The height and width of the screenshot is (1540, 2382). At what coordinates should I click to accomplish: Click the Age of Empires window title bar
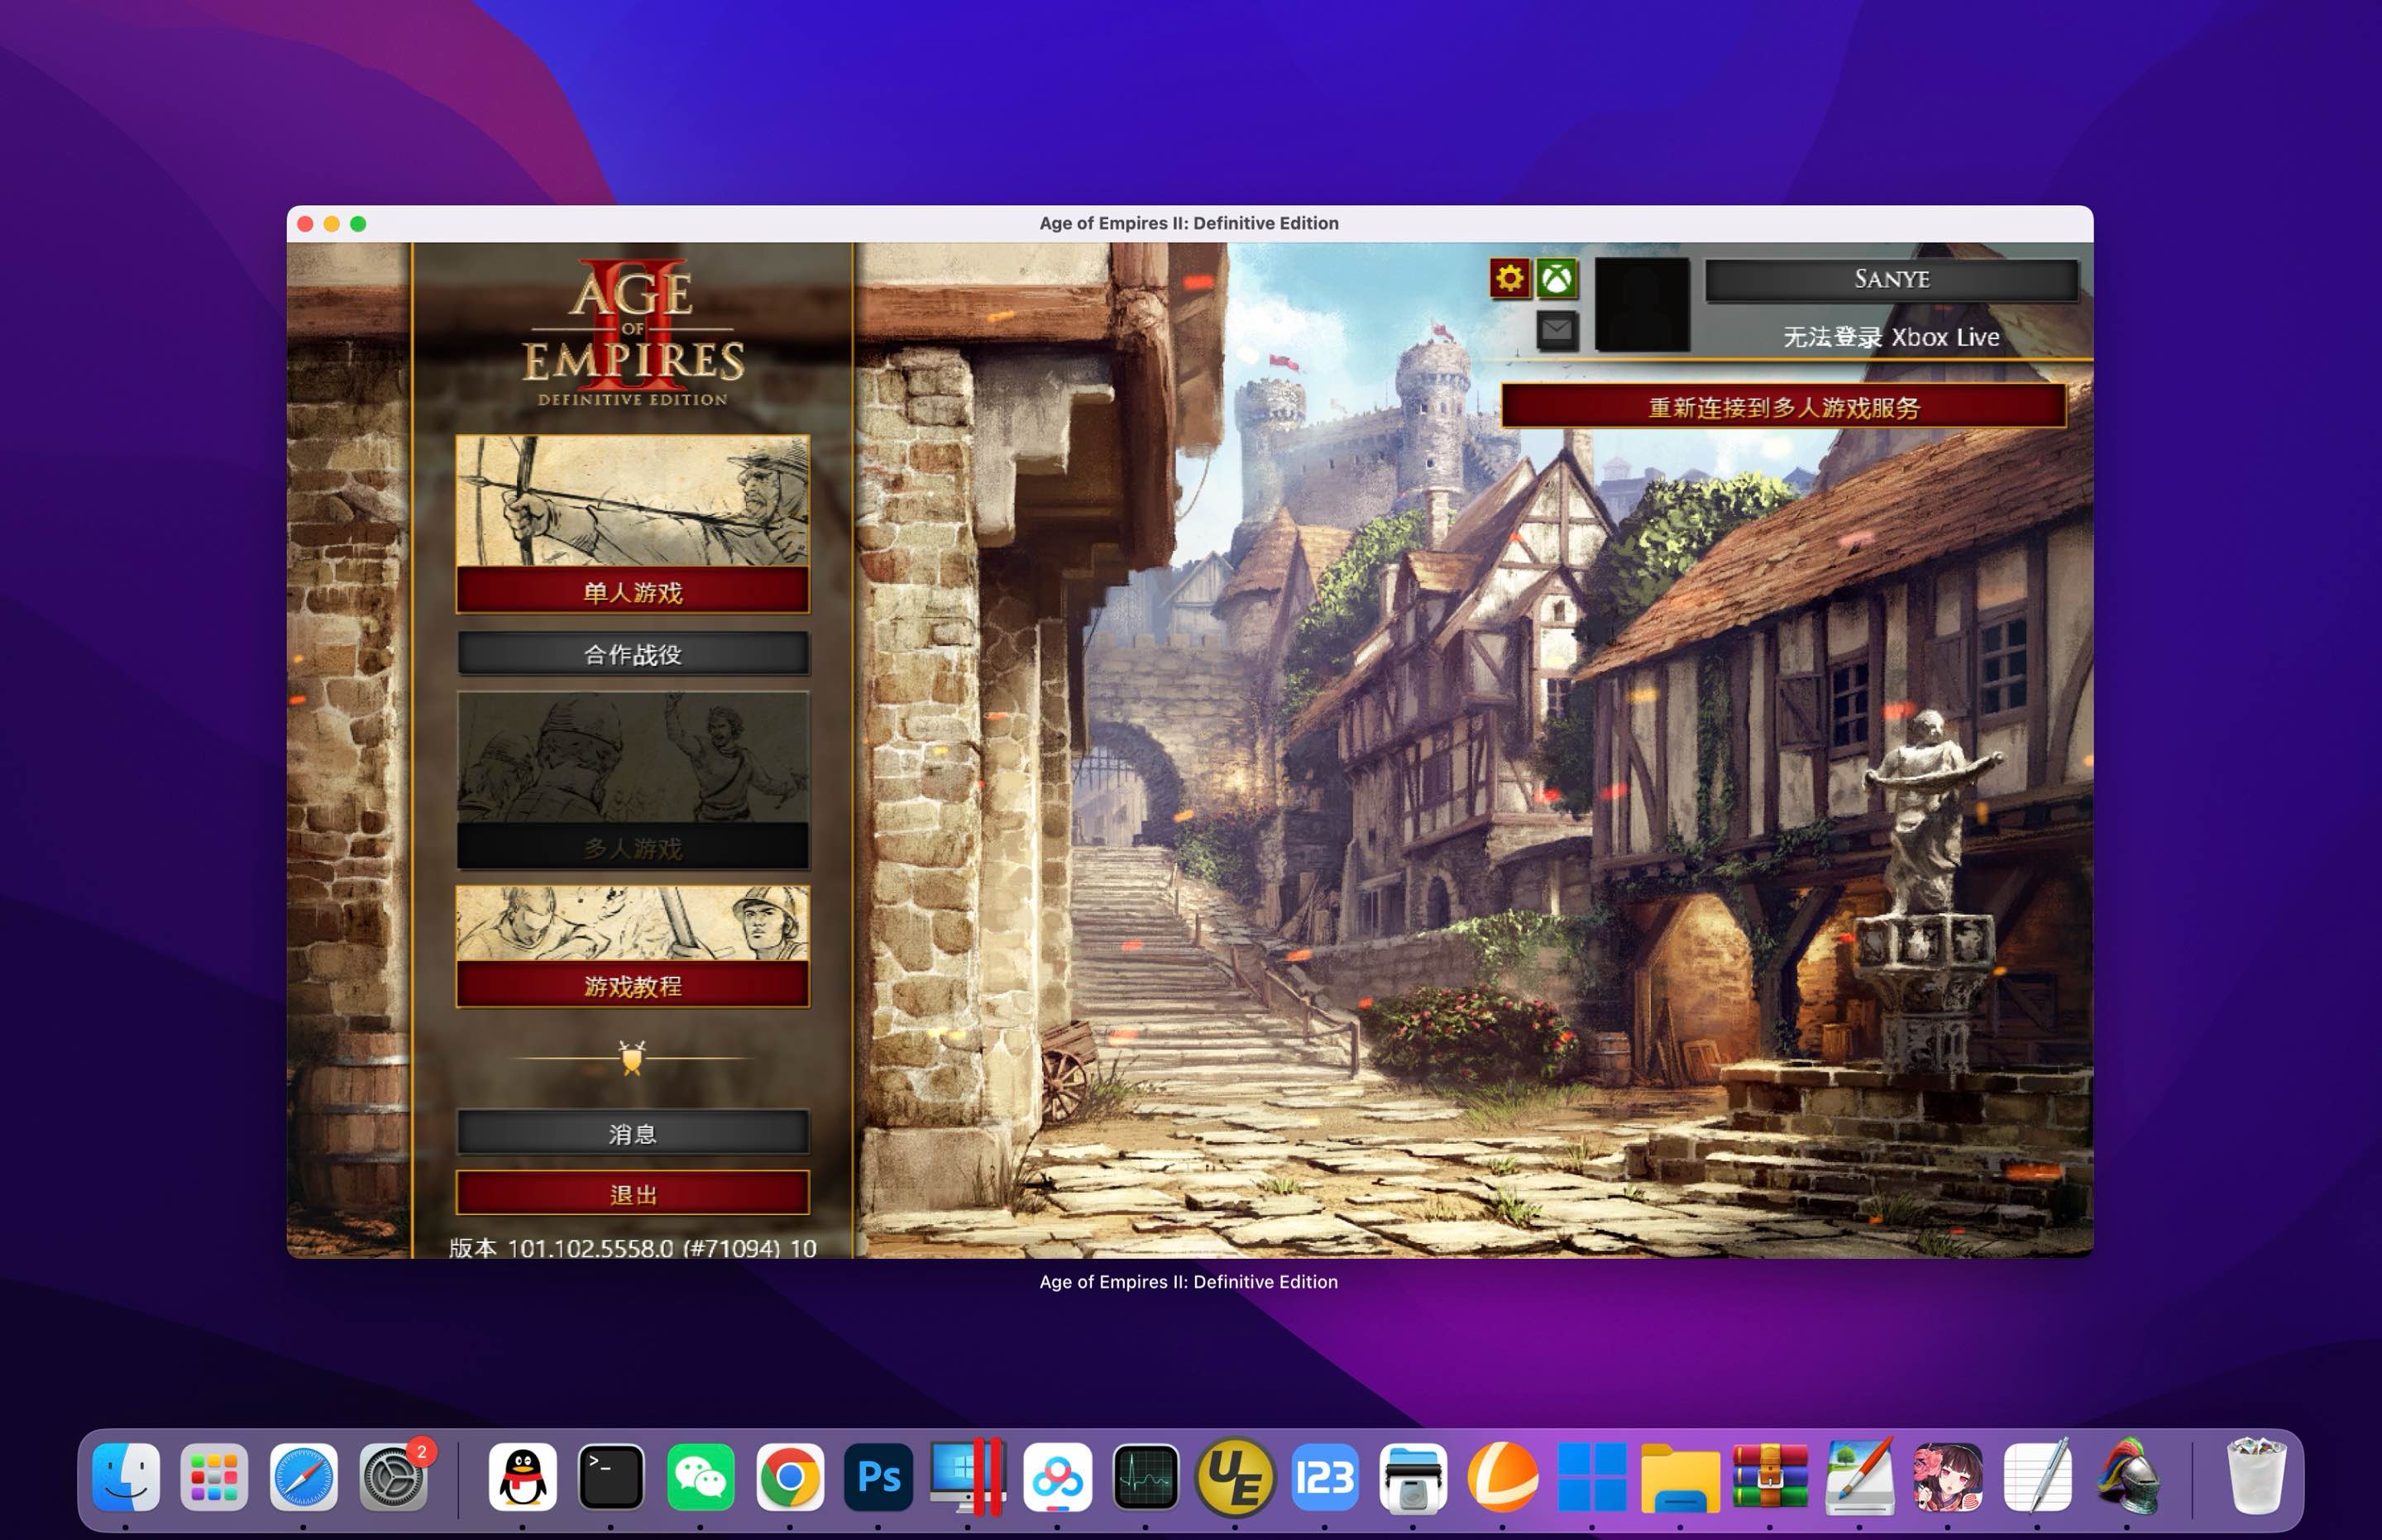pyautogui.click(x=1189, y=223)
